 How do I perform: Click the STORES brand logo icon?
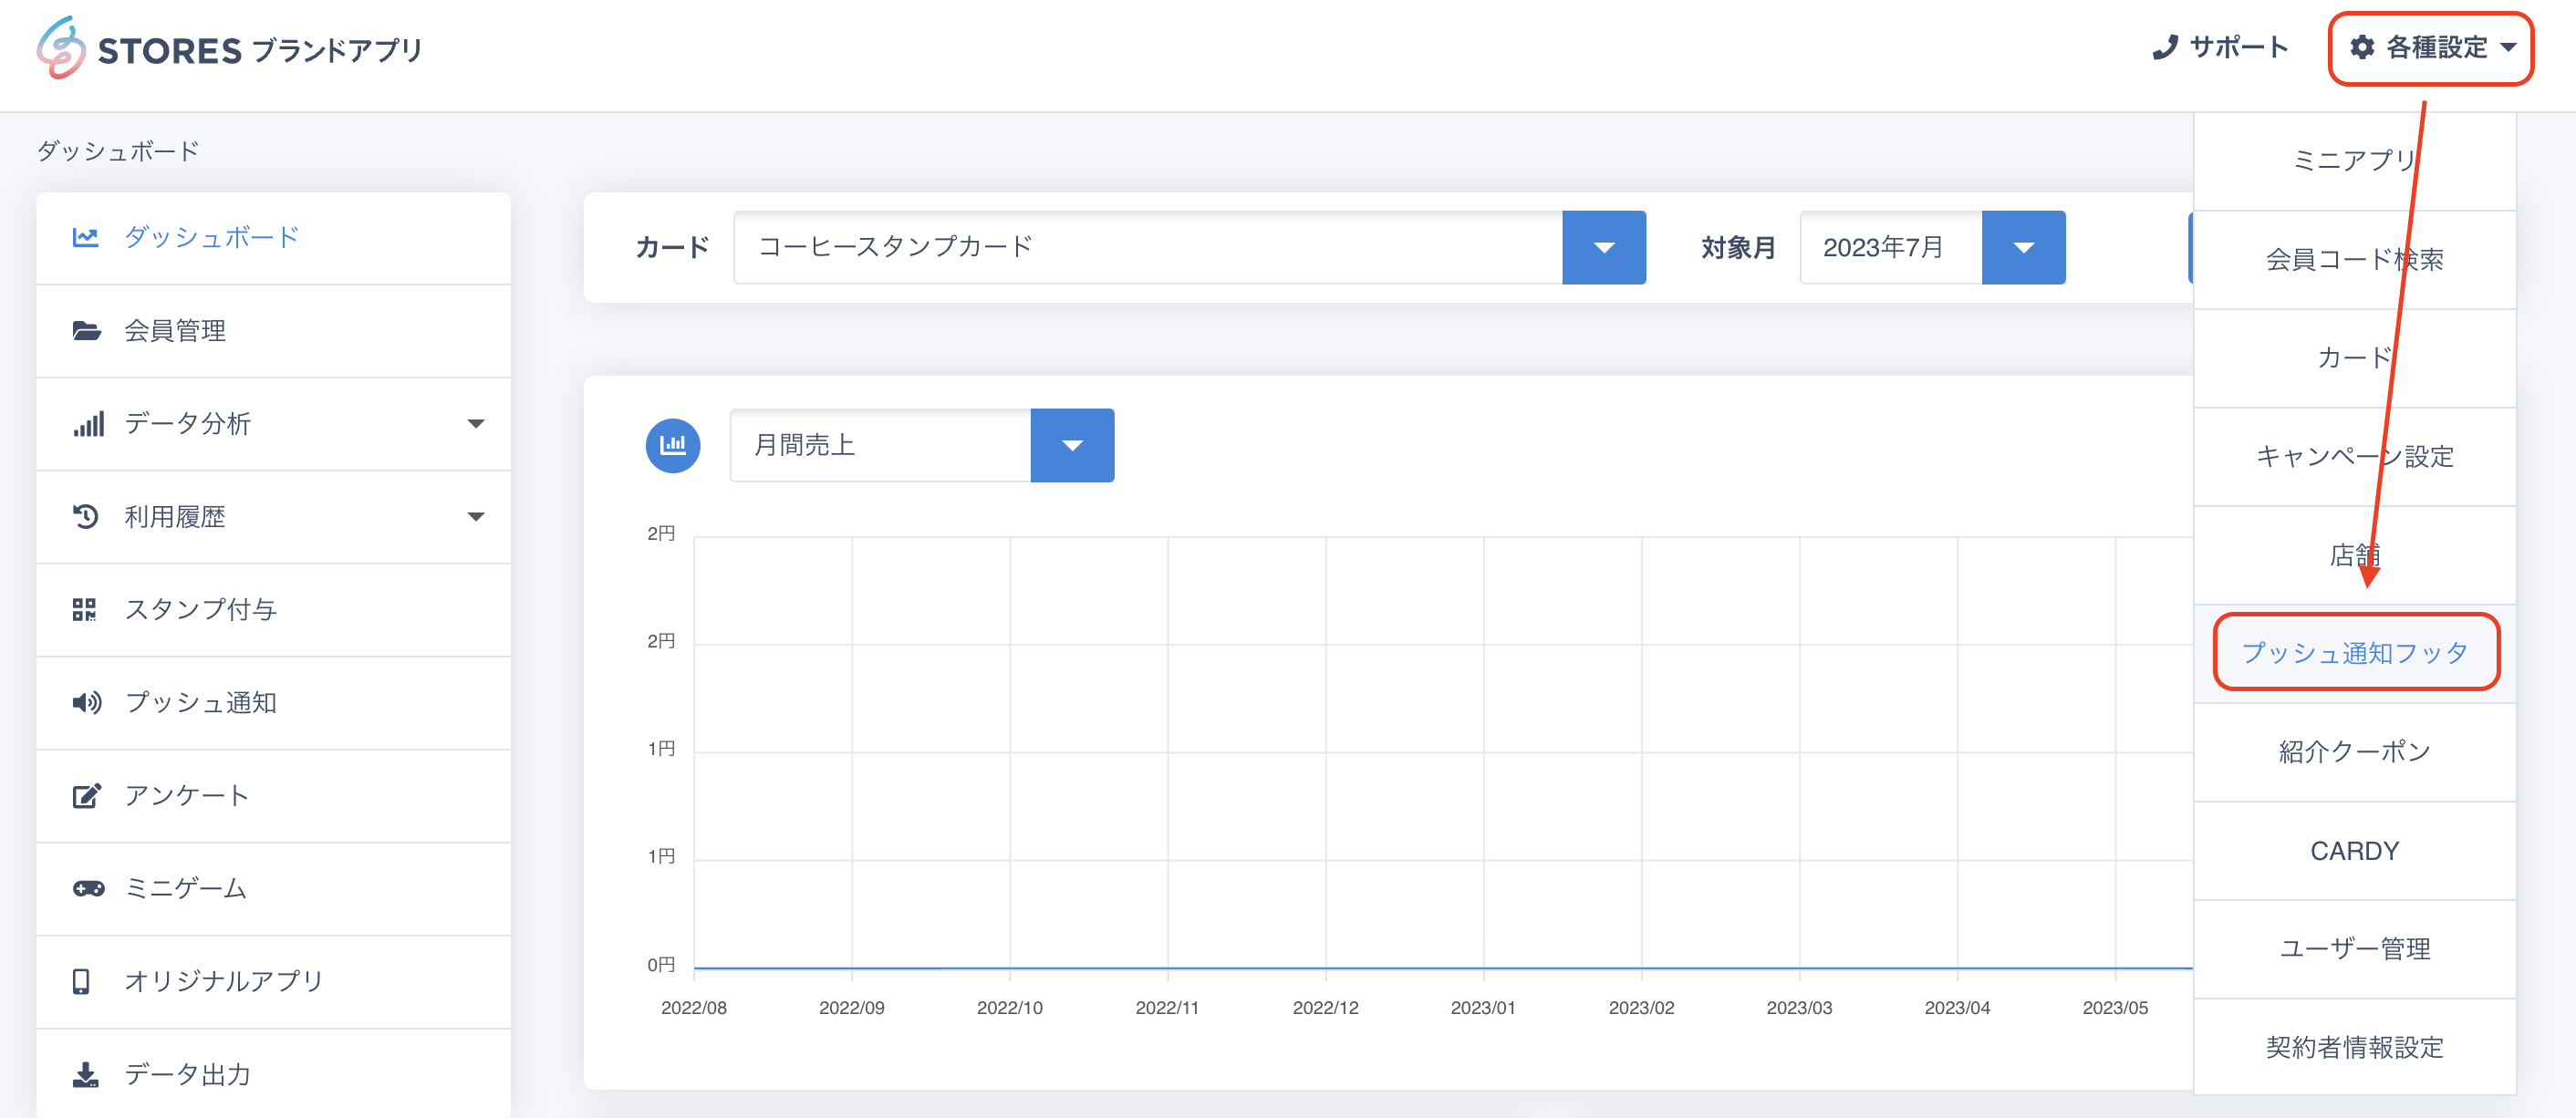pyautogui.click(x=61, y=47)
